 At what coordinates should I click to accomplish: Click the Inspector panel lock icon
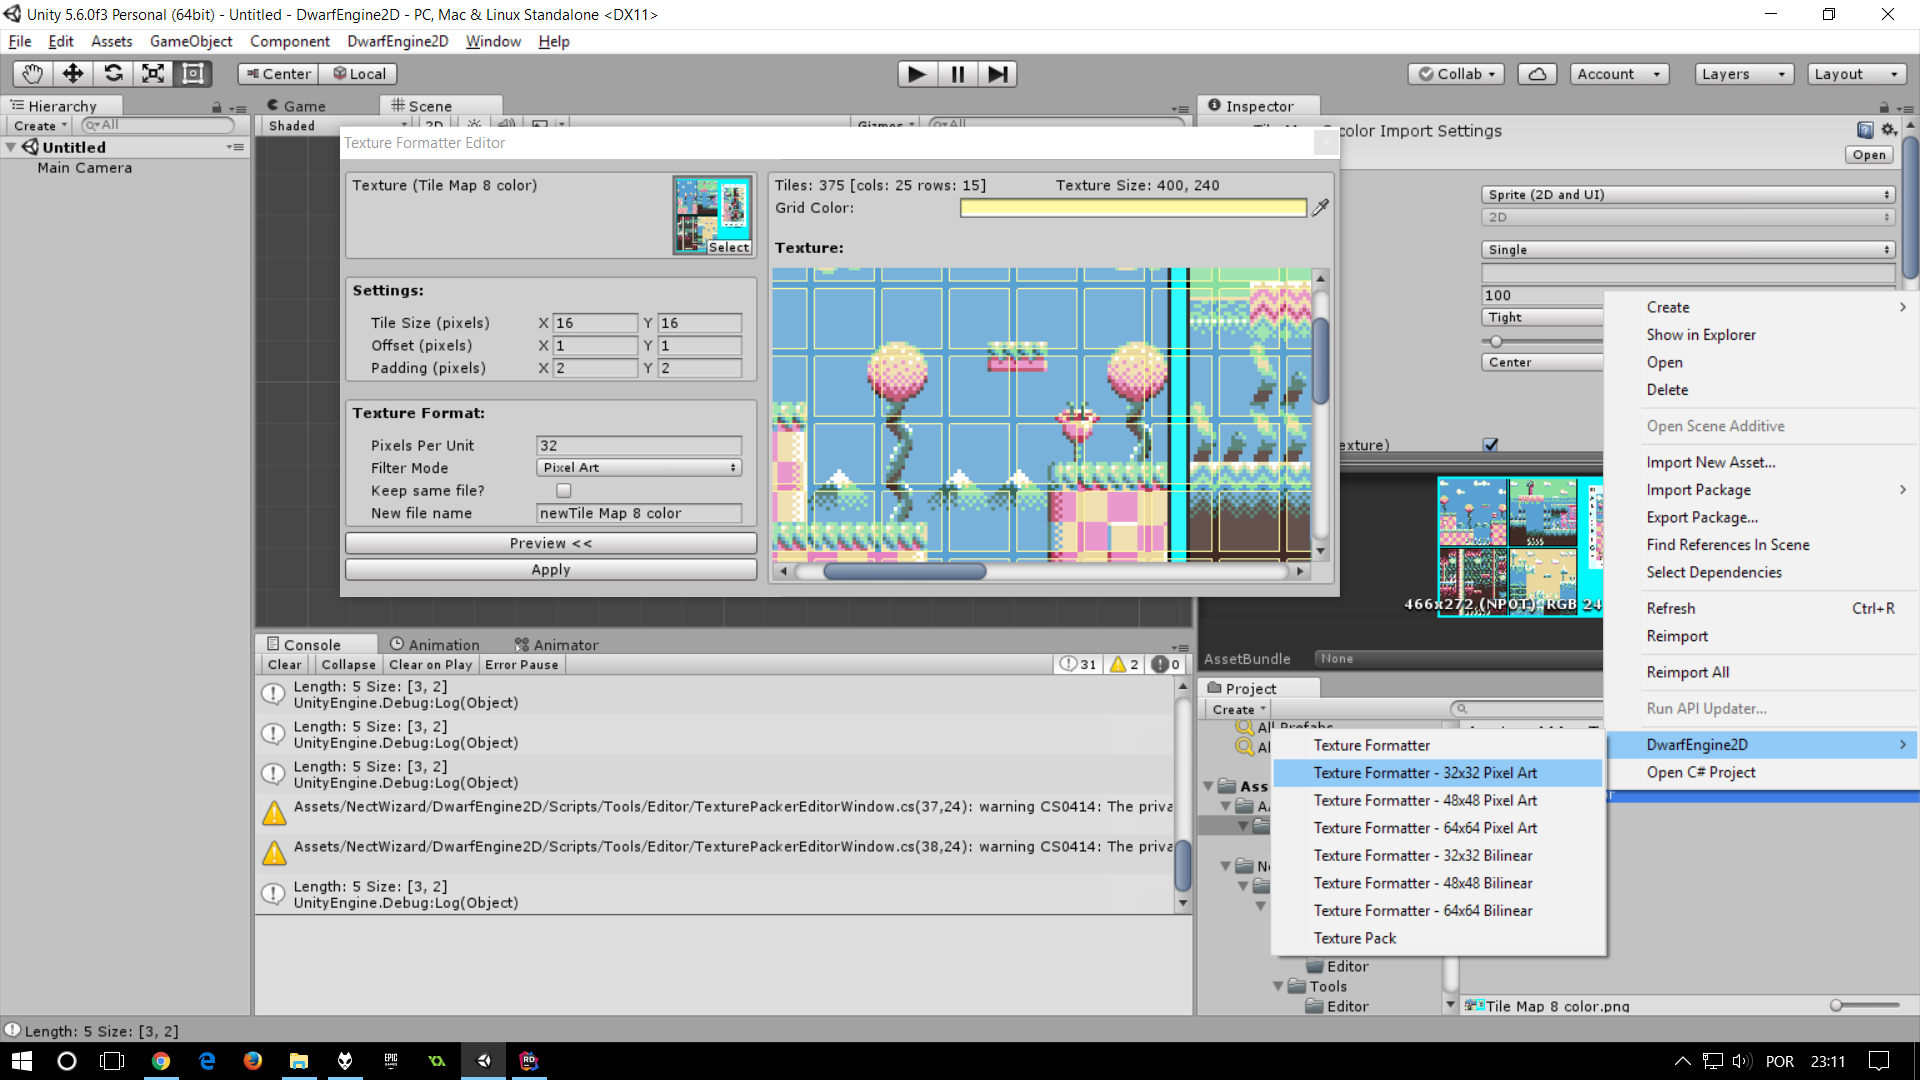pyautogui.click(x=1884, y=107)
